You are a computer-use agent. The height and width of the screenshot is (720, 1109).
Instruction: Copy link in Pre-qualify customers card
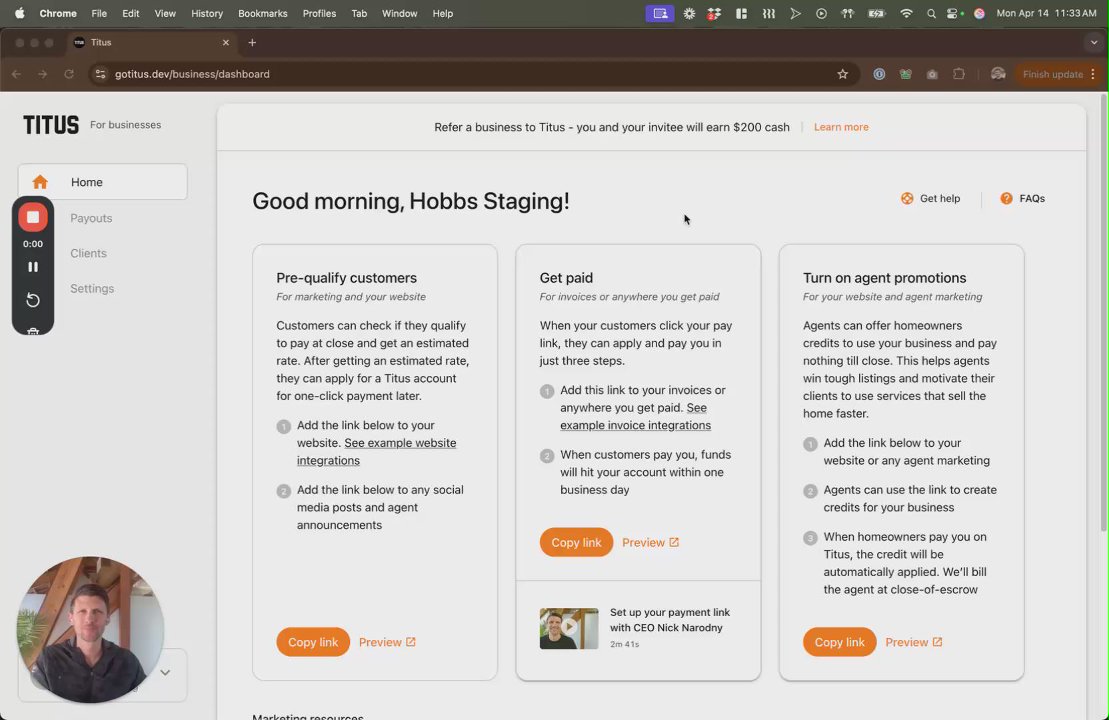point(313,642)
